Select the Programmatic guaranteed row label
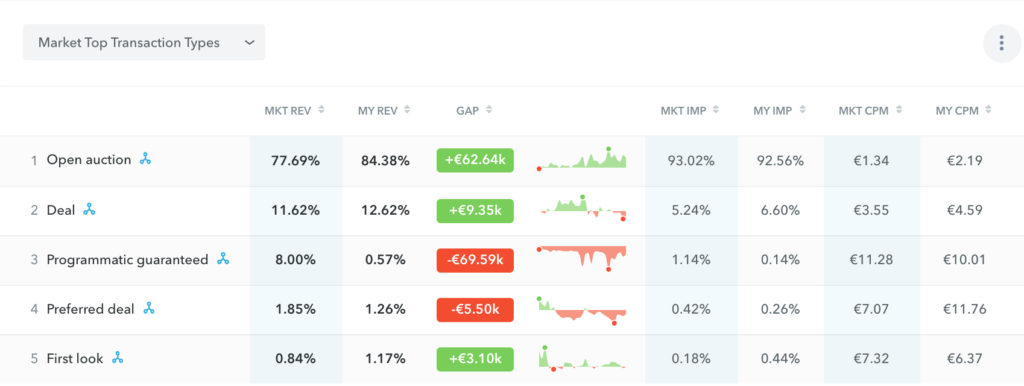The image size is (1024, 386). (x=127, y=260)
